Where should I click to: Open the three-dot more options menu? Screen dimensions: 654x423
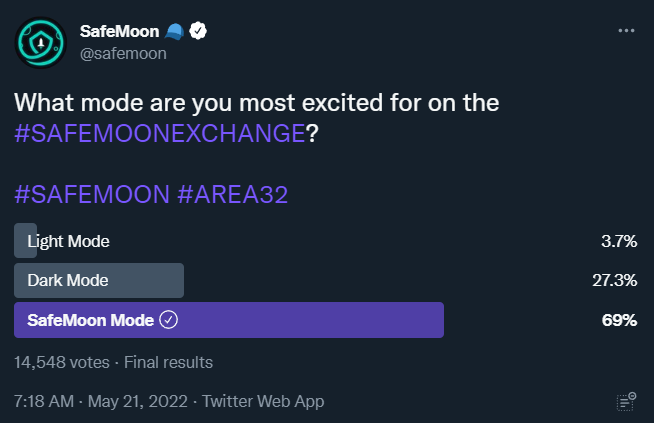pos(626,30)
